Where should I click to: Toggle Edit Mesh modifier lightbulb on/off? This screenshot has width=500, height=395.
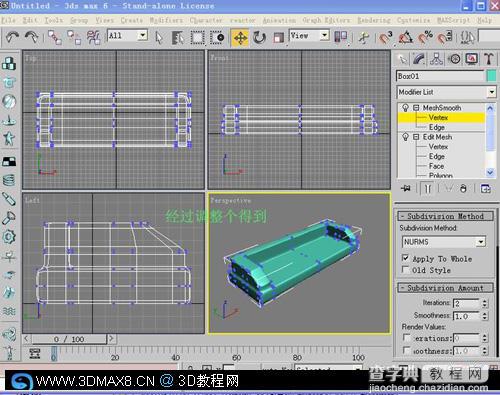(405, 137)
